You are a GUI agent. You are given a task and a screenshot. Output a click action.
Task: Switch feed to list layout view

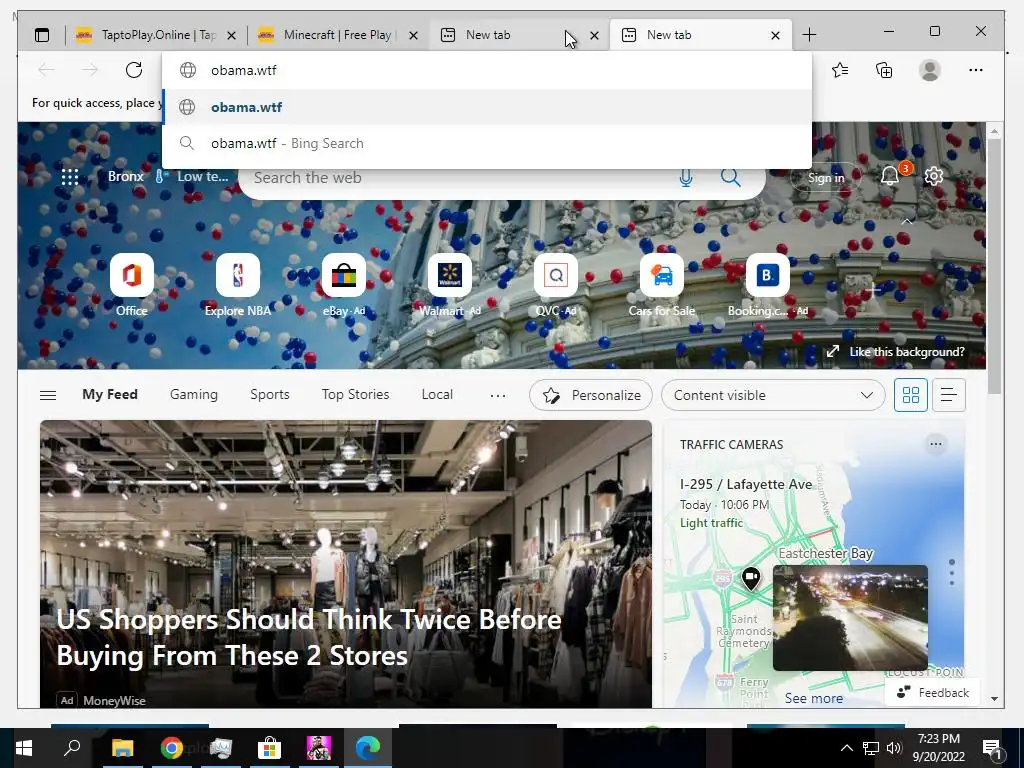point(948,395)
